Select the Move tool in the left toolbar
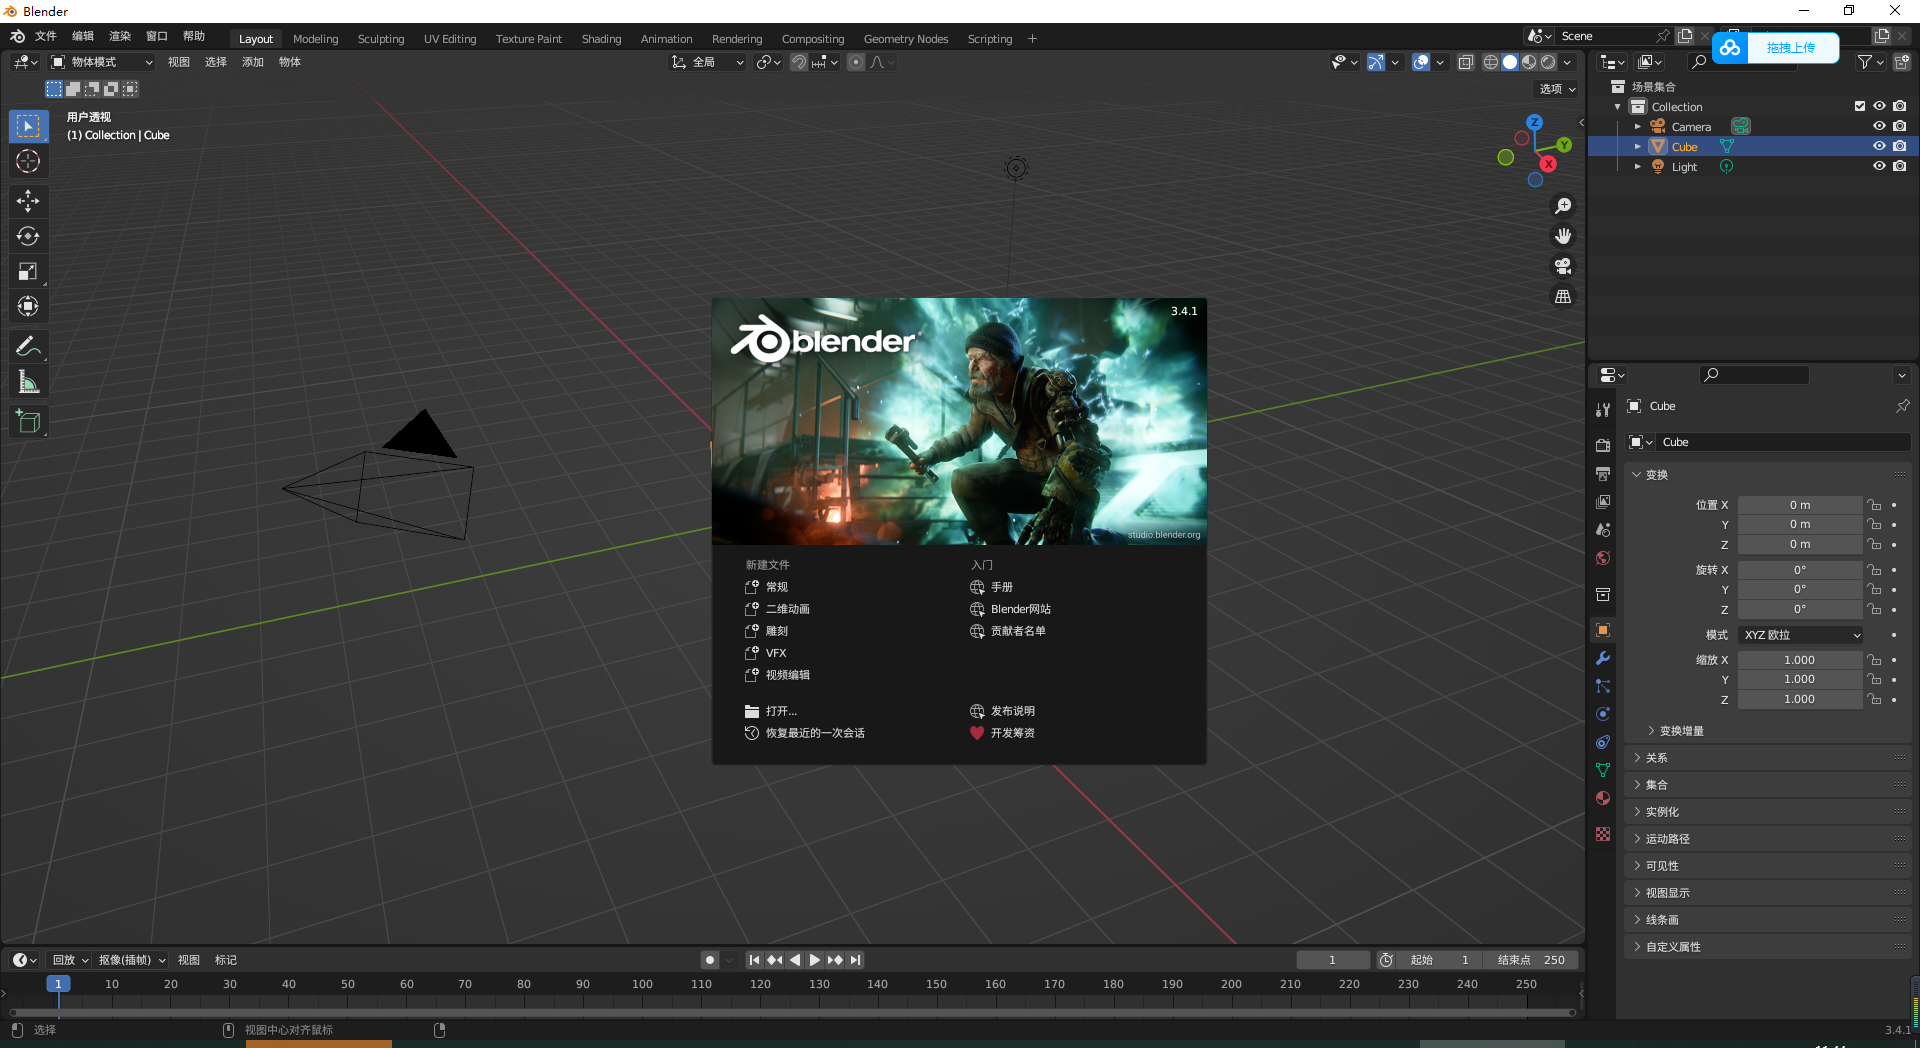Viewport: 1920px width, 1048px height. pyautogui.click(x=28, y=201)
